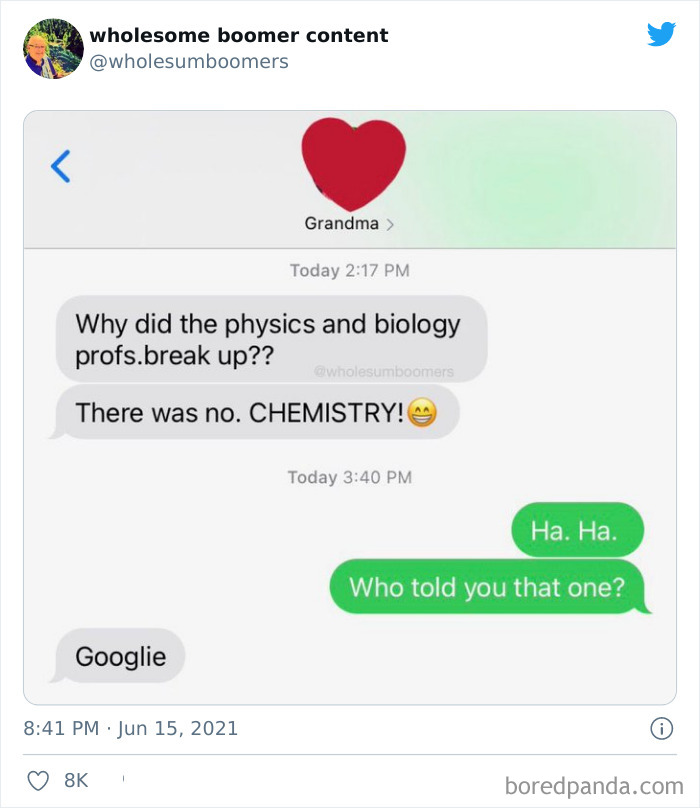This screenshot has height=808, width=700.
Task: Open the Jun 15, 2021 timestamp link
Action: (128, 730)
